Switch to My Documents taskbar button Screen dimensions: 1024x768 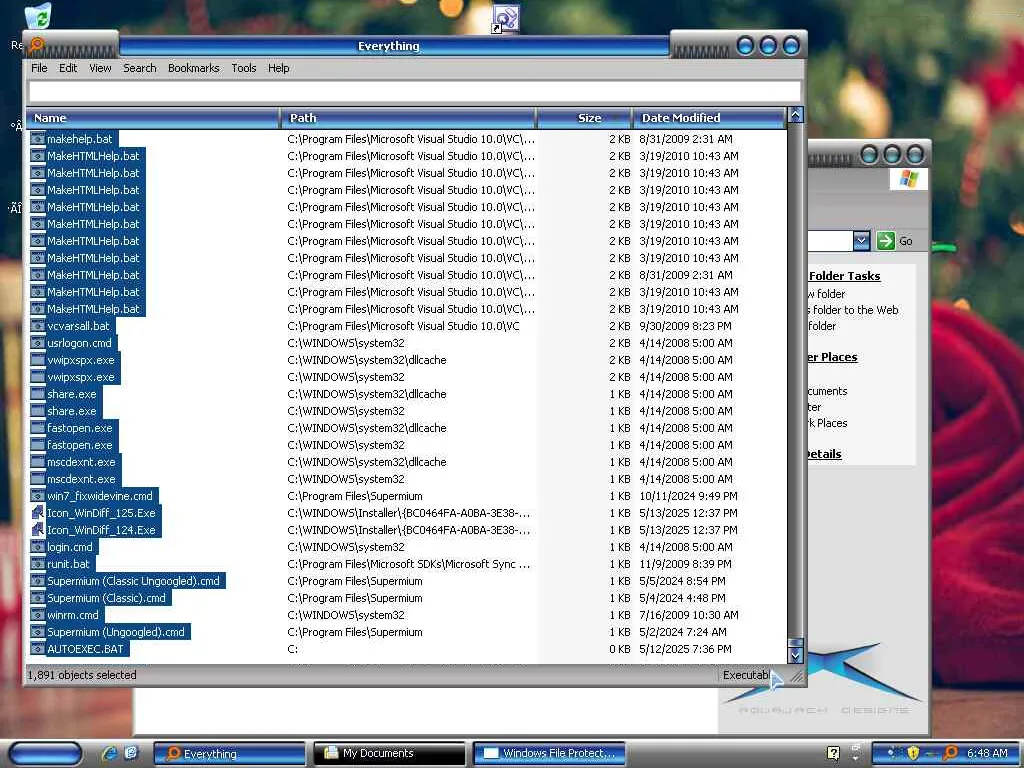pos(390,754)
